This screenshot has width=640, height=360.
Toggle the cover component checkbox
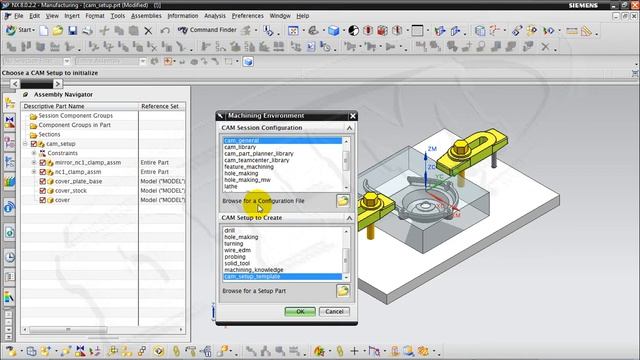42,200
